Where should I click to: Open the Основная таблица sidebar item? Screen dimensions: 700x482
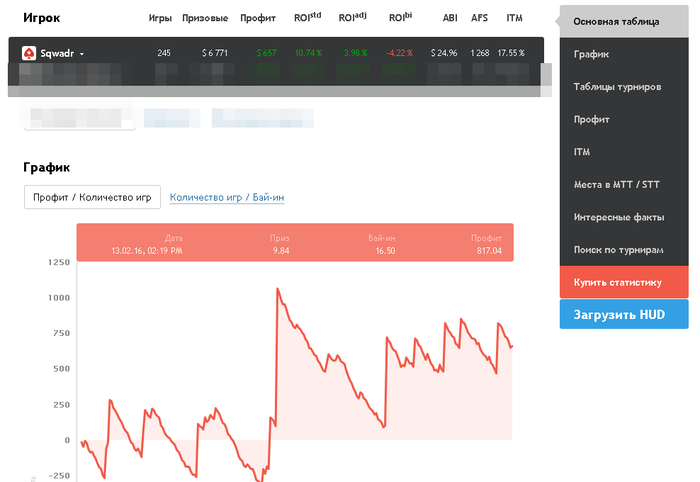tap(624, 21)
